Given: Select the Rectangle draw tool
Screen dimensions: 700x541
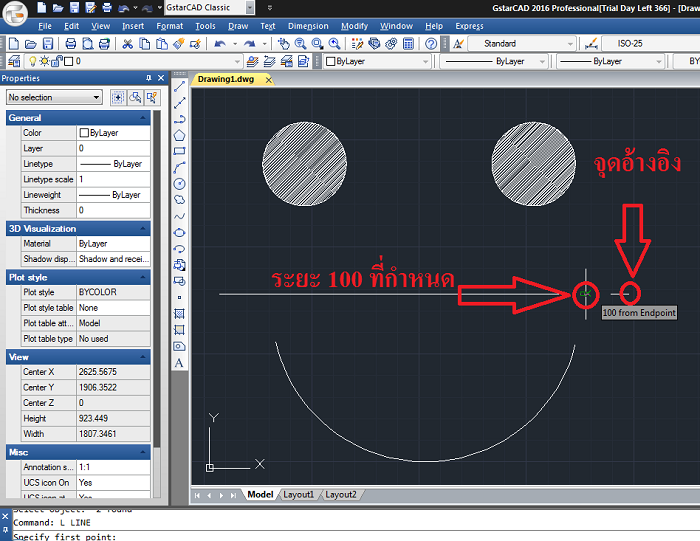Looking at the screenshot, I should tap(179, 151).
